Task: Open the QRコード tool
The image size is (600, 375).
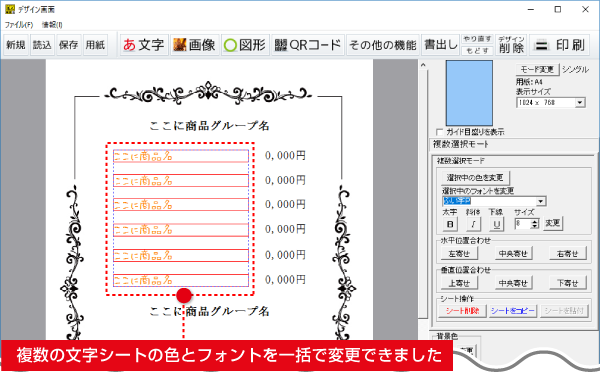Action: 308,45
